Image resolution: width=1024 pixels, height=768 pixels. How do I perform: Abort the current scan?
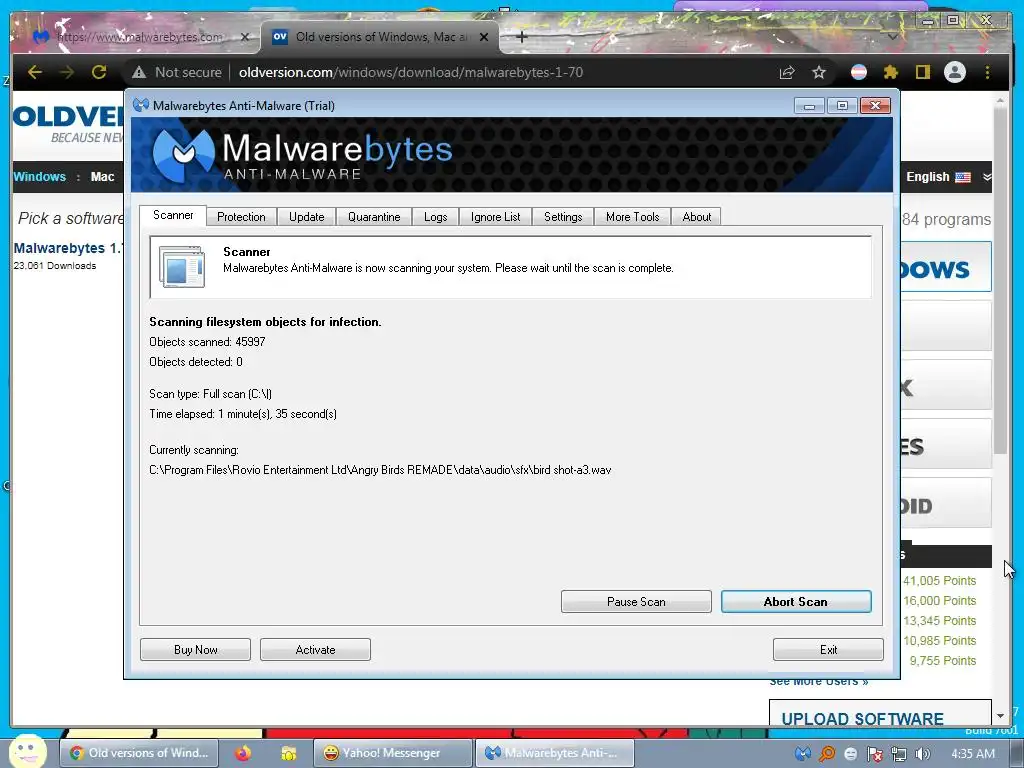(795, 601)
